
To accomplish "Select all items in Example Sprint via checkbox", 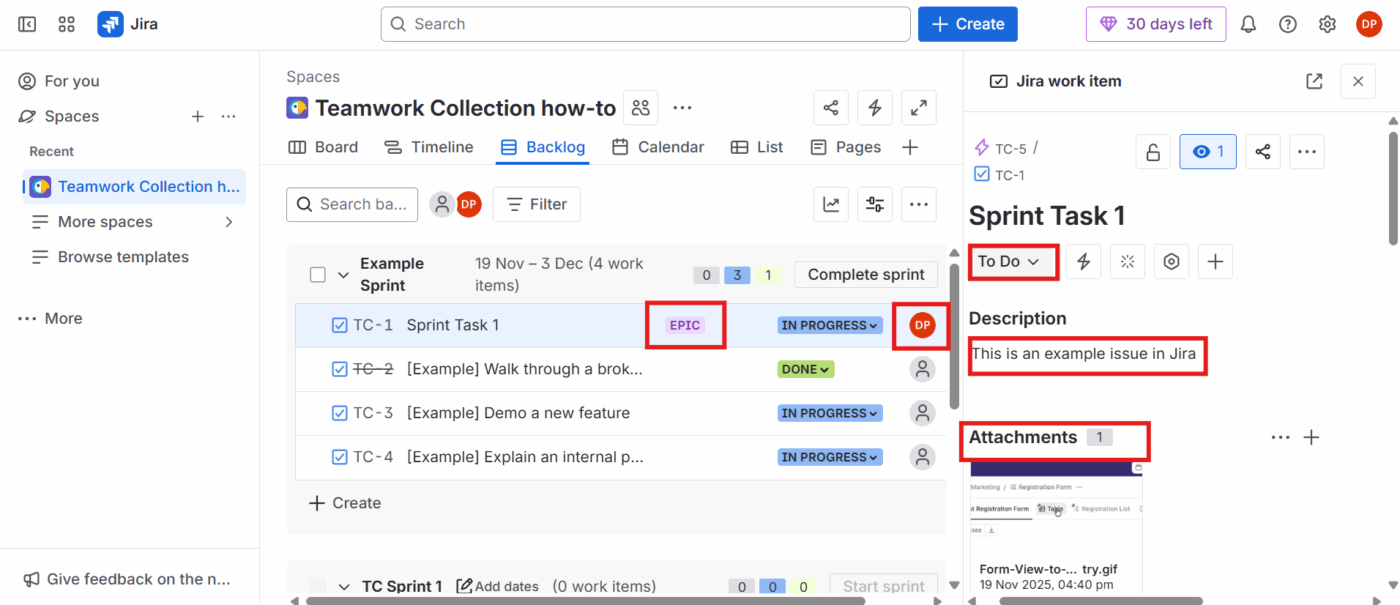I will 317,274.
